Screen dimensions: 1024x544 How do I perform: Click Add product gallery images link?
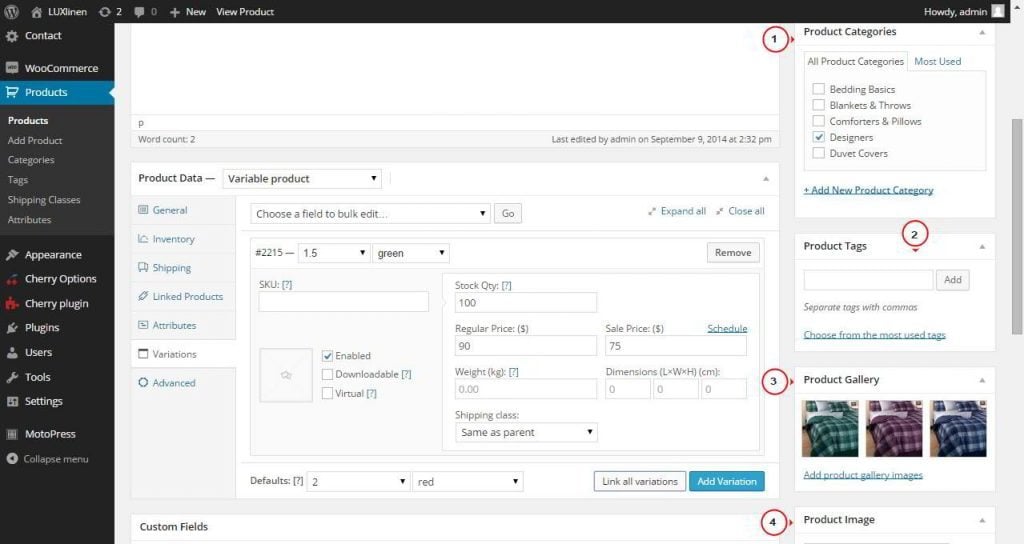(863, 475)
